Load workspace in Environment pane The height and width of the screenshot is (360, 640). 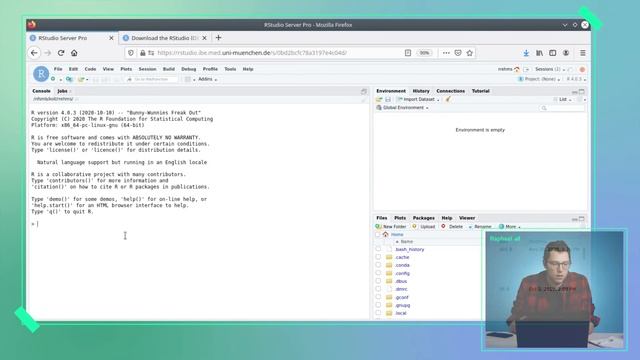pyautogui.click(x=379, y=99)
